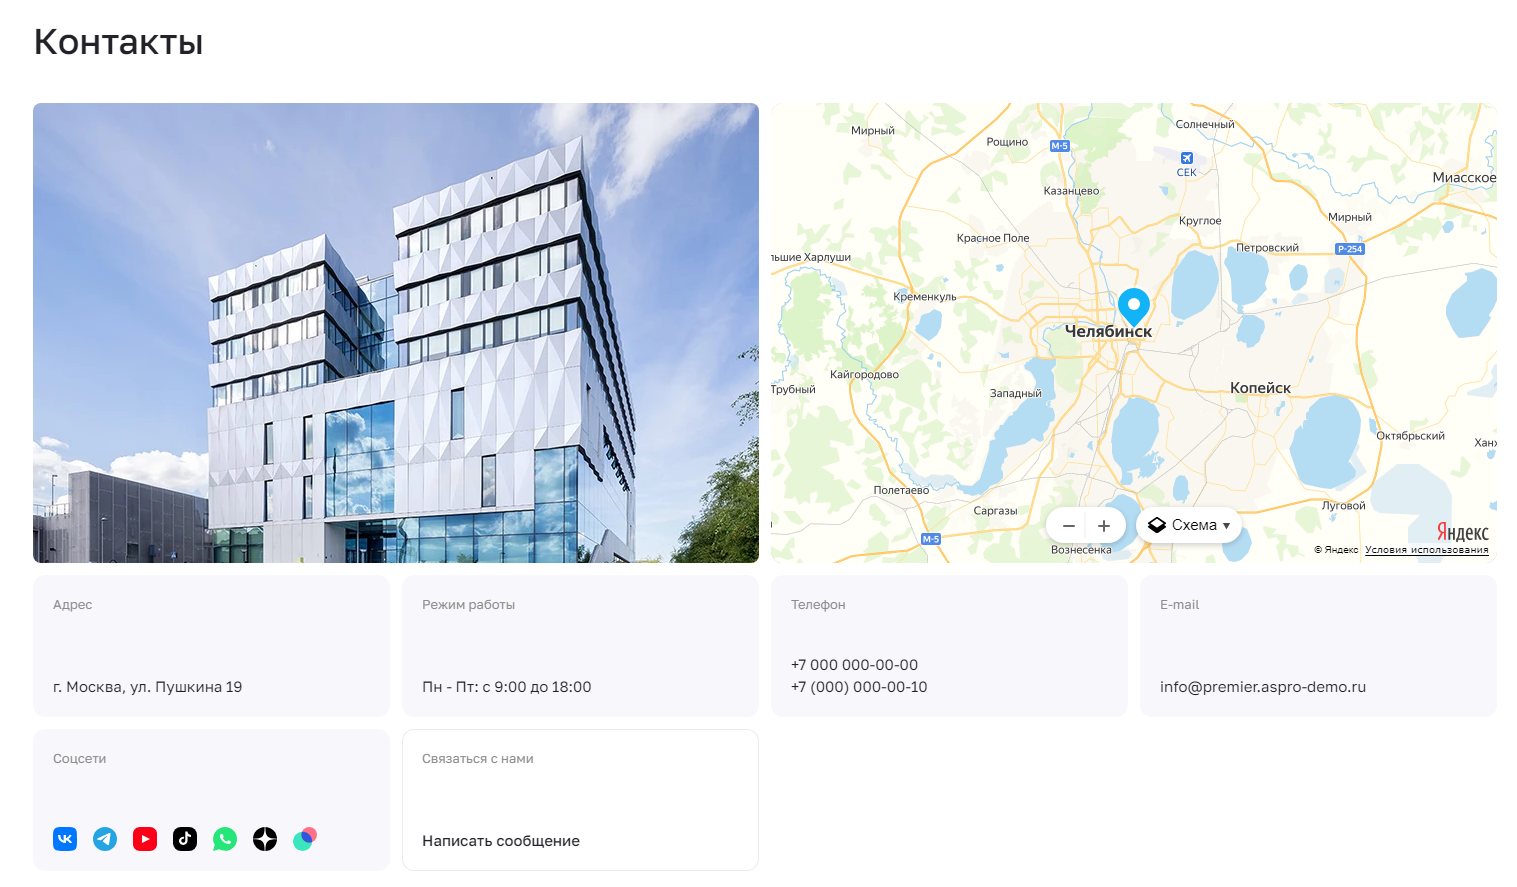Screen dimensions: 1517x887
Task: Zoom out the map with minus button
Action: (1069, 526)
